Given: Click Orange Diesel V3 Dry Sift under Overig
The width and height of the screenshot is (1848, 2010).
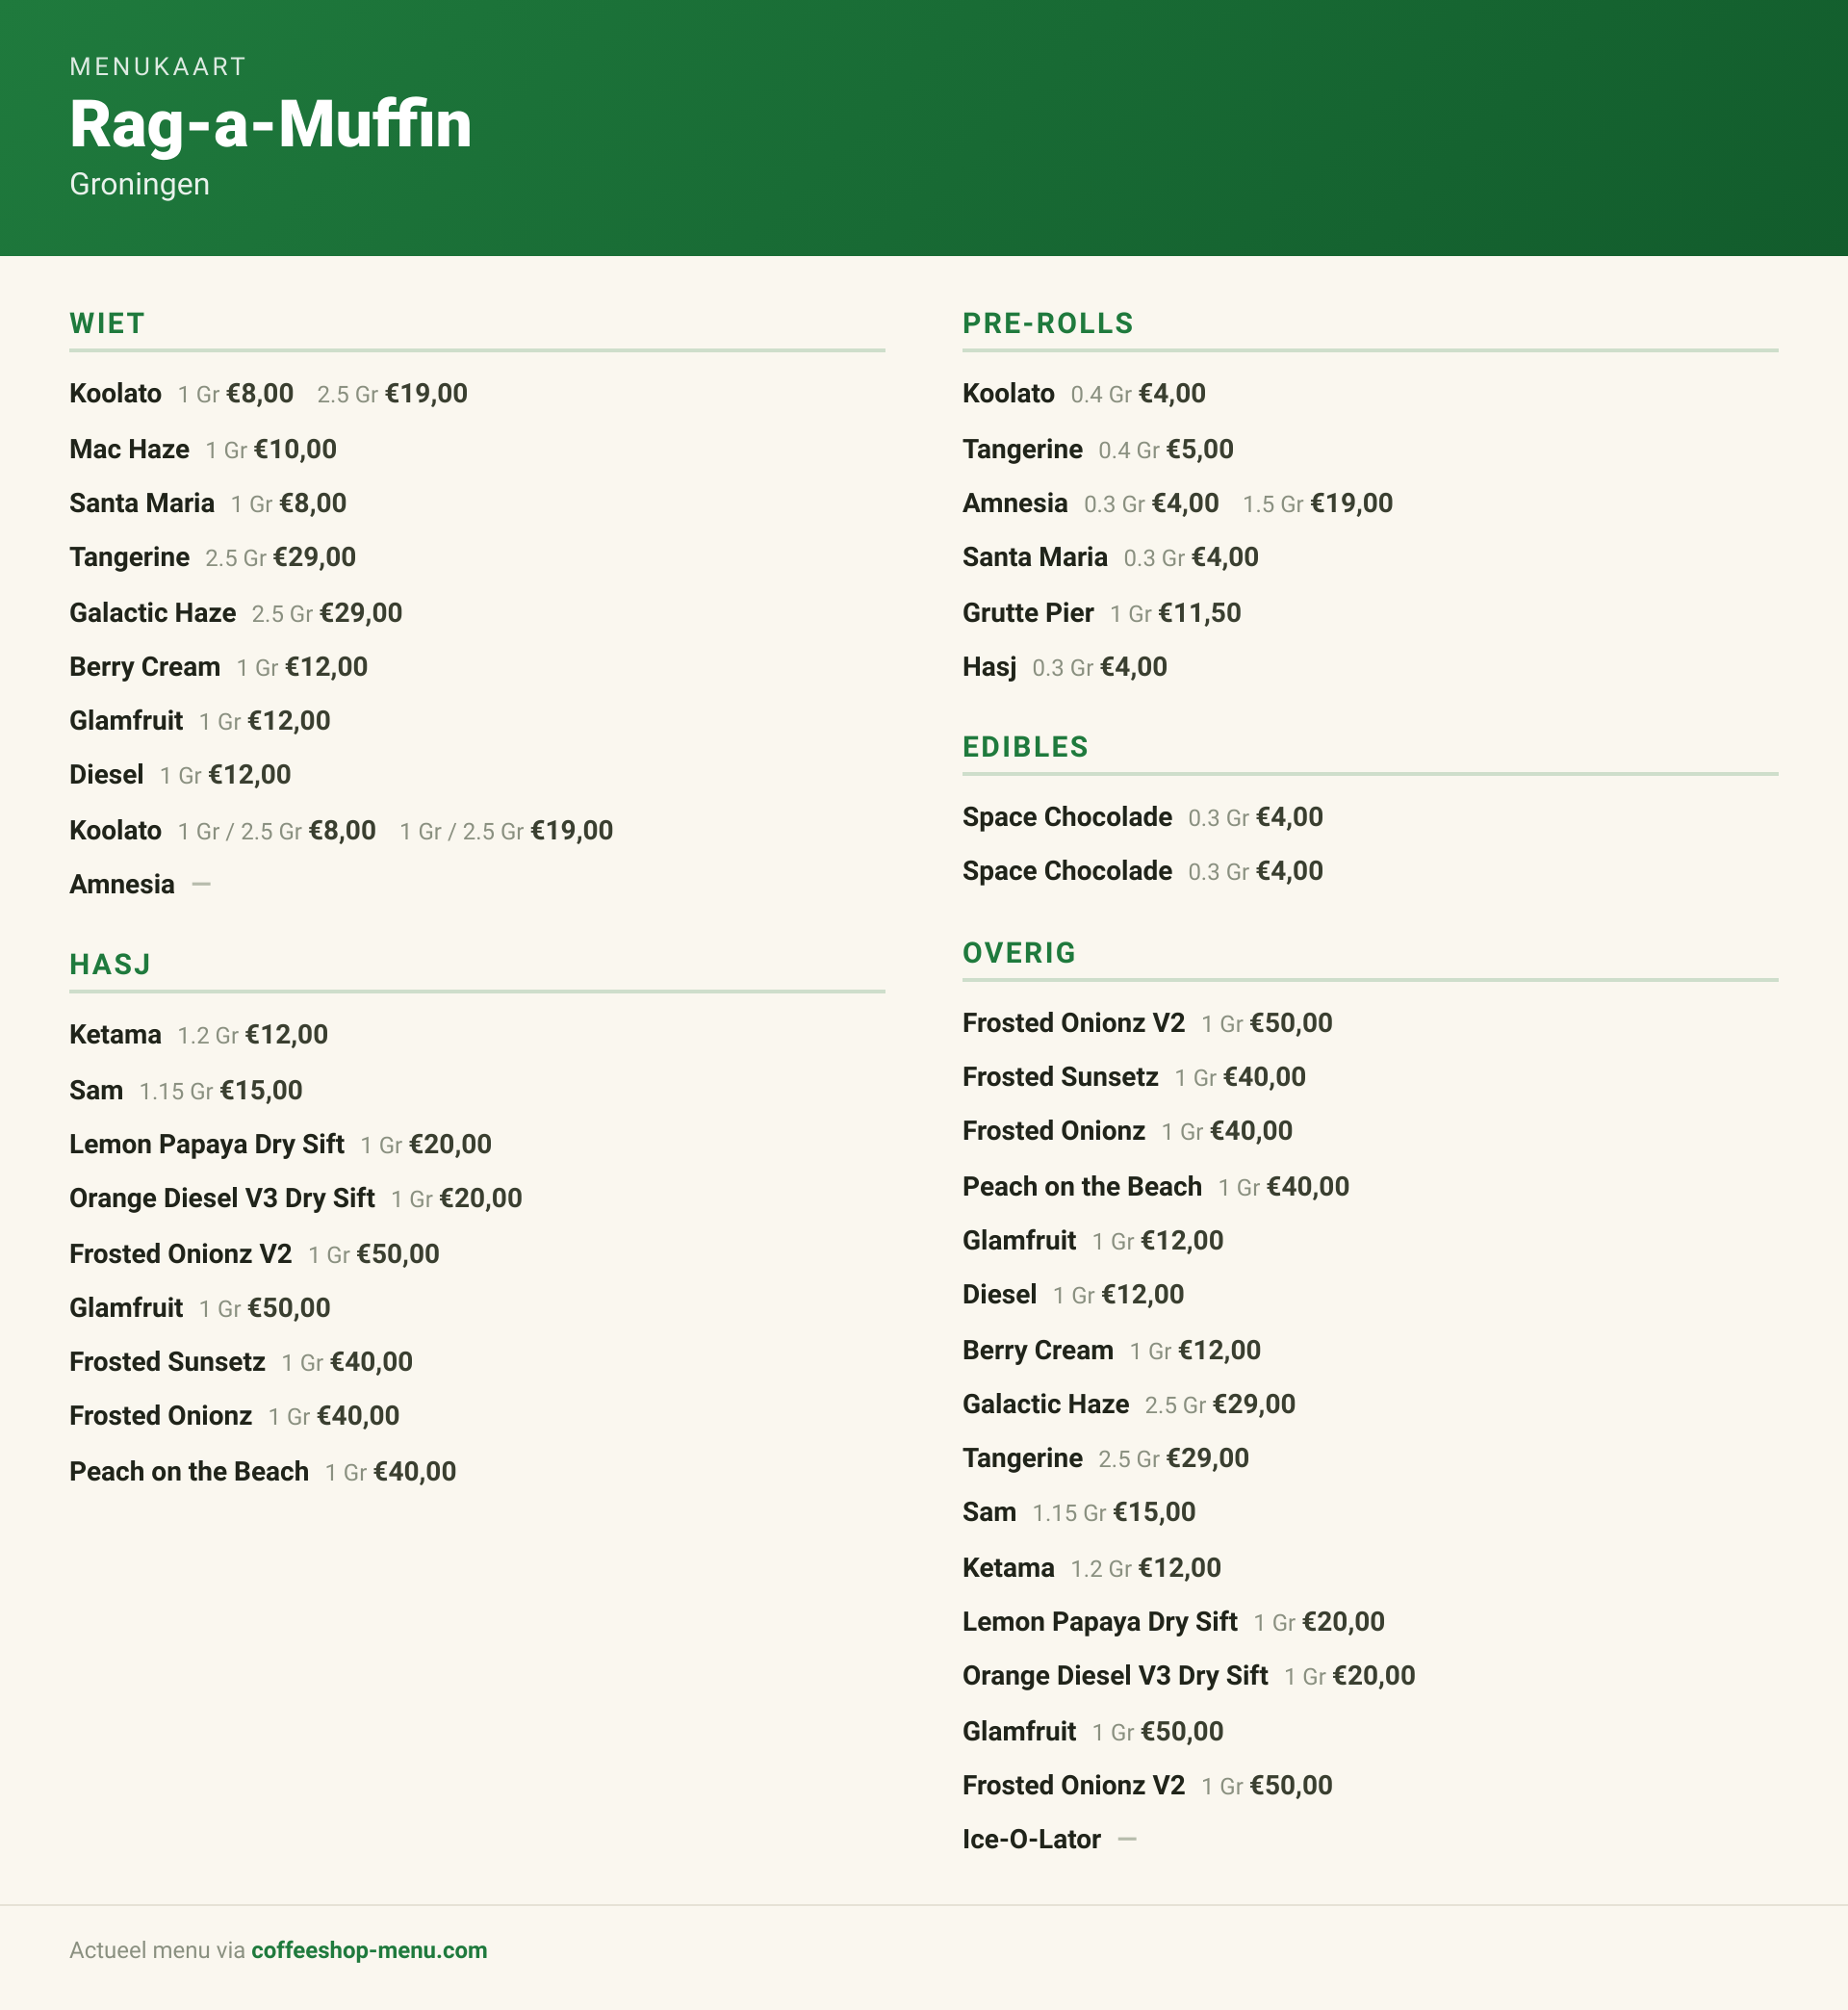Looking at the screenshot, I should 1115,1675.
